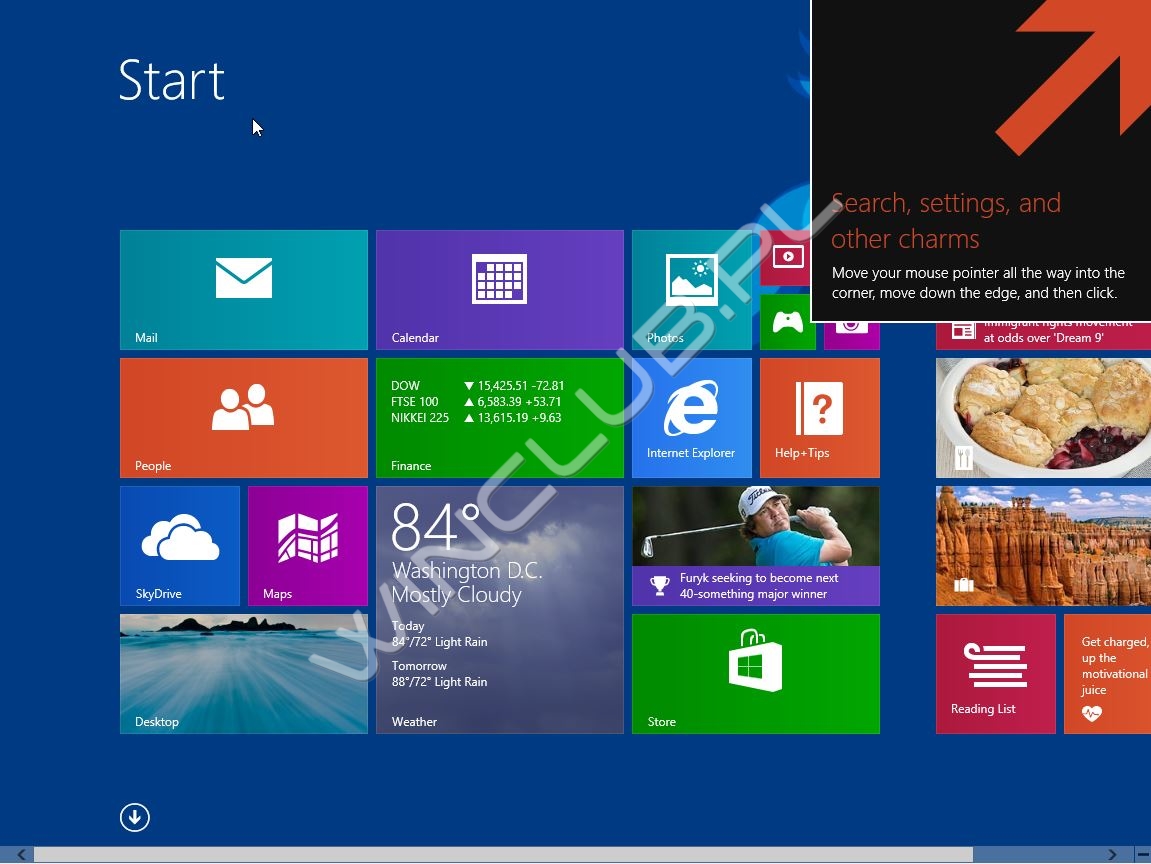Screen dimensions: 1151x864
Task: Open the News tile about Dream 9
Action: 1043,335
